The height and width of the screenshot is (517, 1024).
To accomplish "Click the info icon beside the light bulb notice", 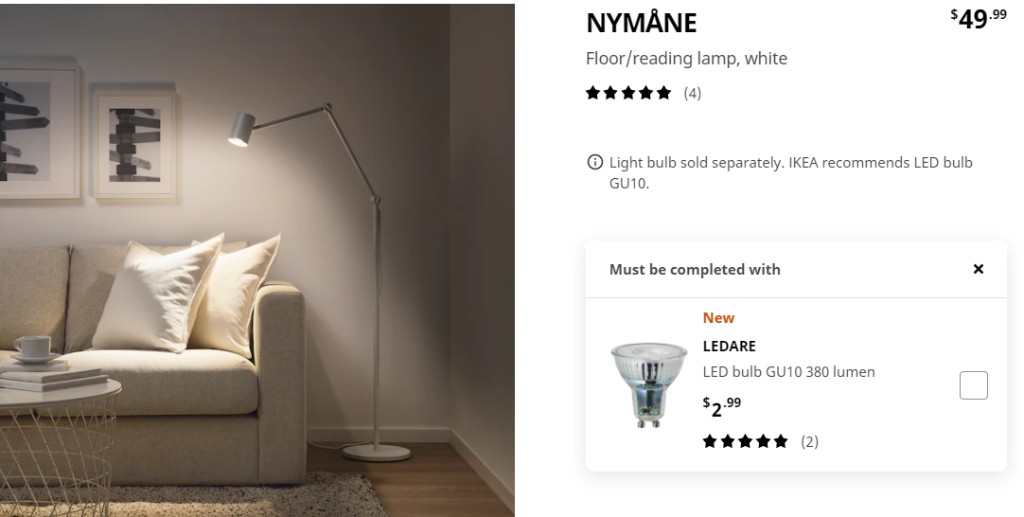I will [595, 162].
